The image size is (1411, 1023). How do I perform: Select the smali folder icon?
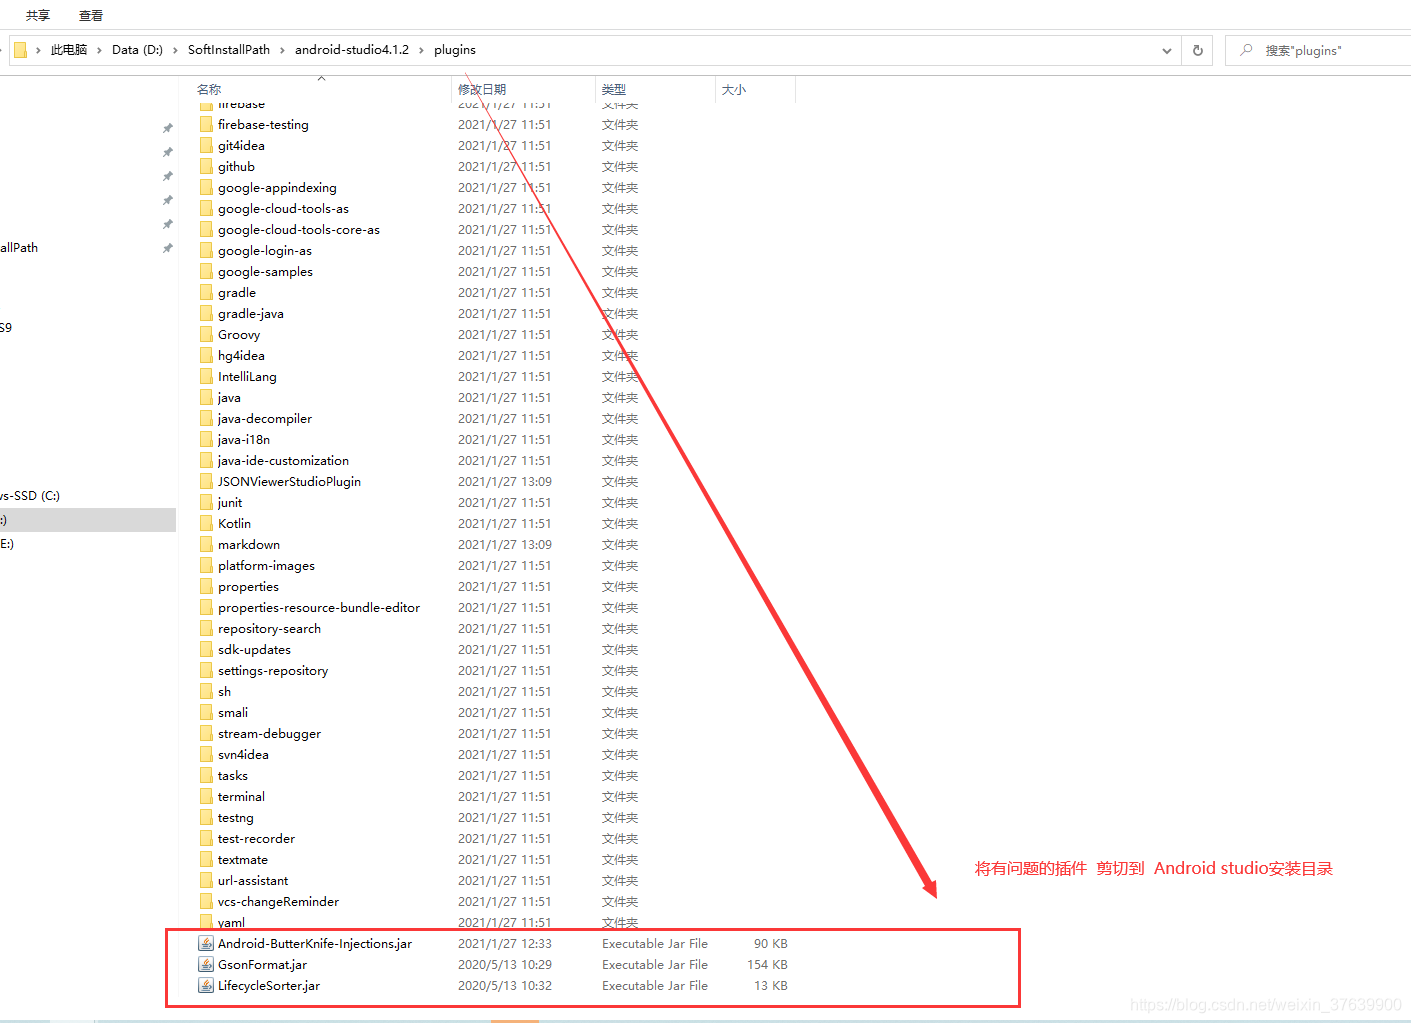pos(206,713)
